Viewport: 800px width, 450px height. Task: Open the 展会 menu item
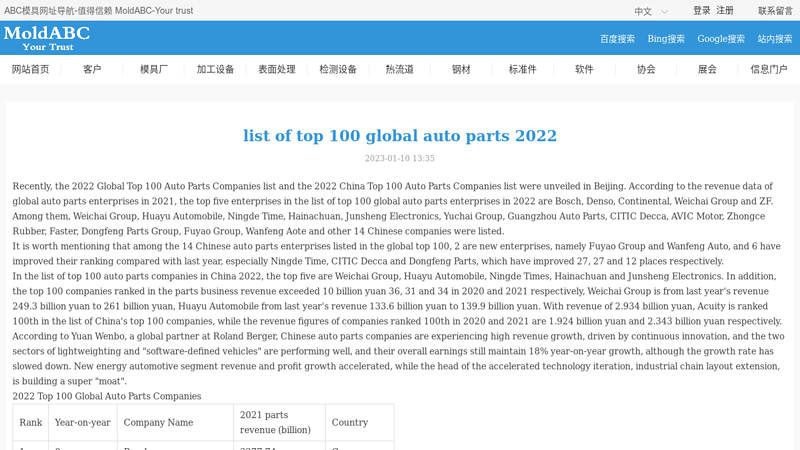[x=707, y=69]
